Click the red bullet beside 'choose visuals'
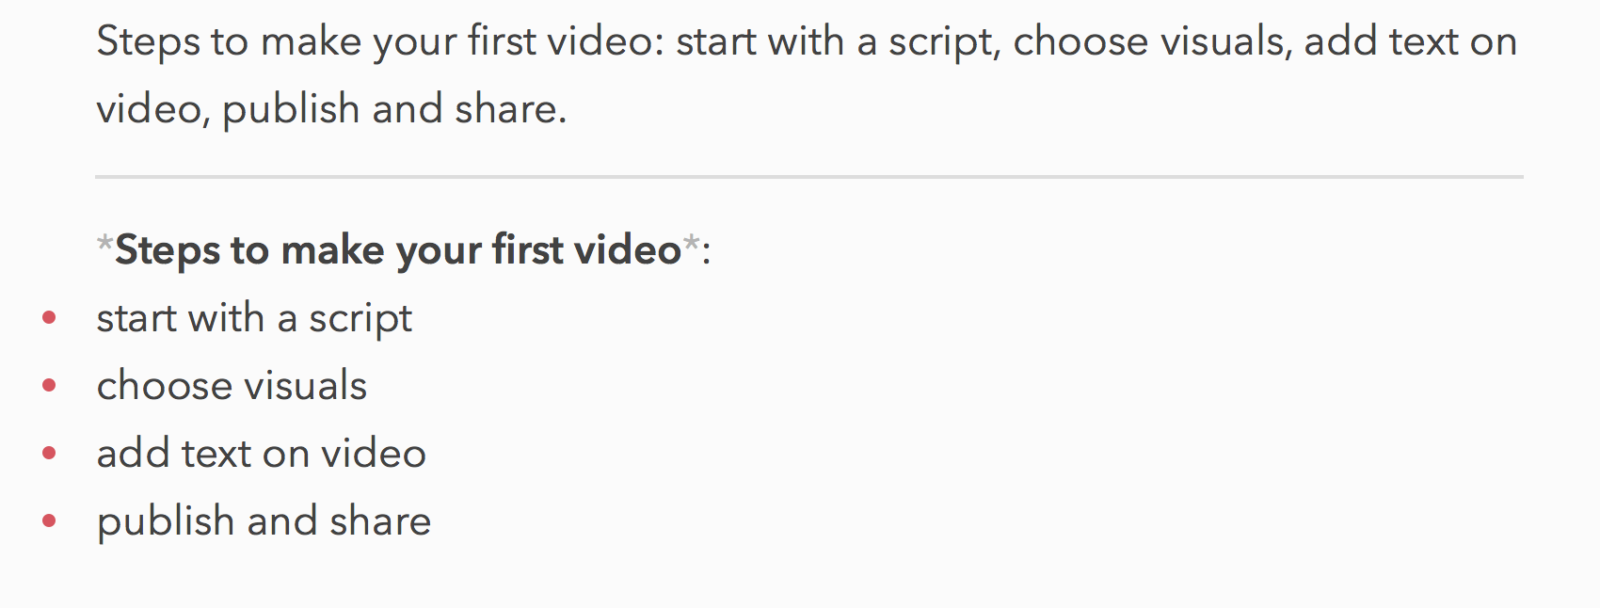Screen dimensions: 1600x608 pyautogui.click(x=49, y=386)
